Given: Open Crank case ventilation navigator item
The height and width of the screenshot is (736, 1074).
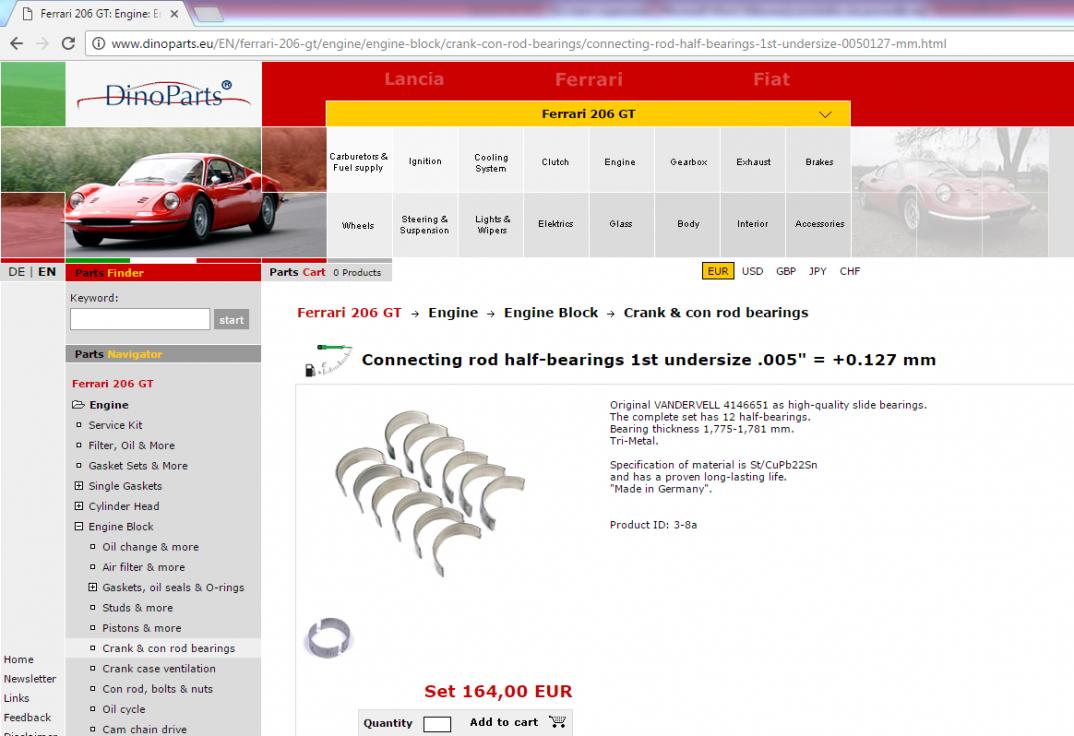Looking at the screenshot, I should pyautogui.click(x=159, y=668).
